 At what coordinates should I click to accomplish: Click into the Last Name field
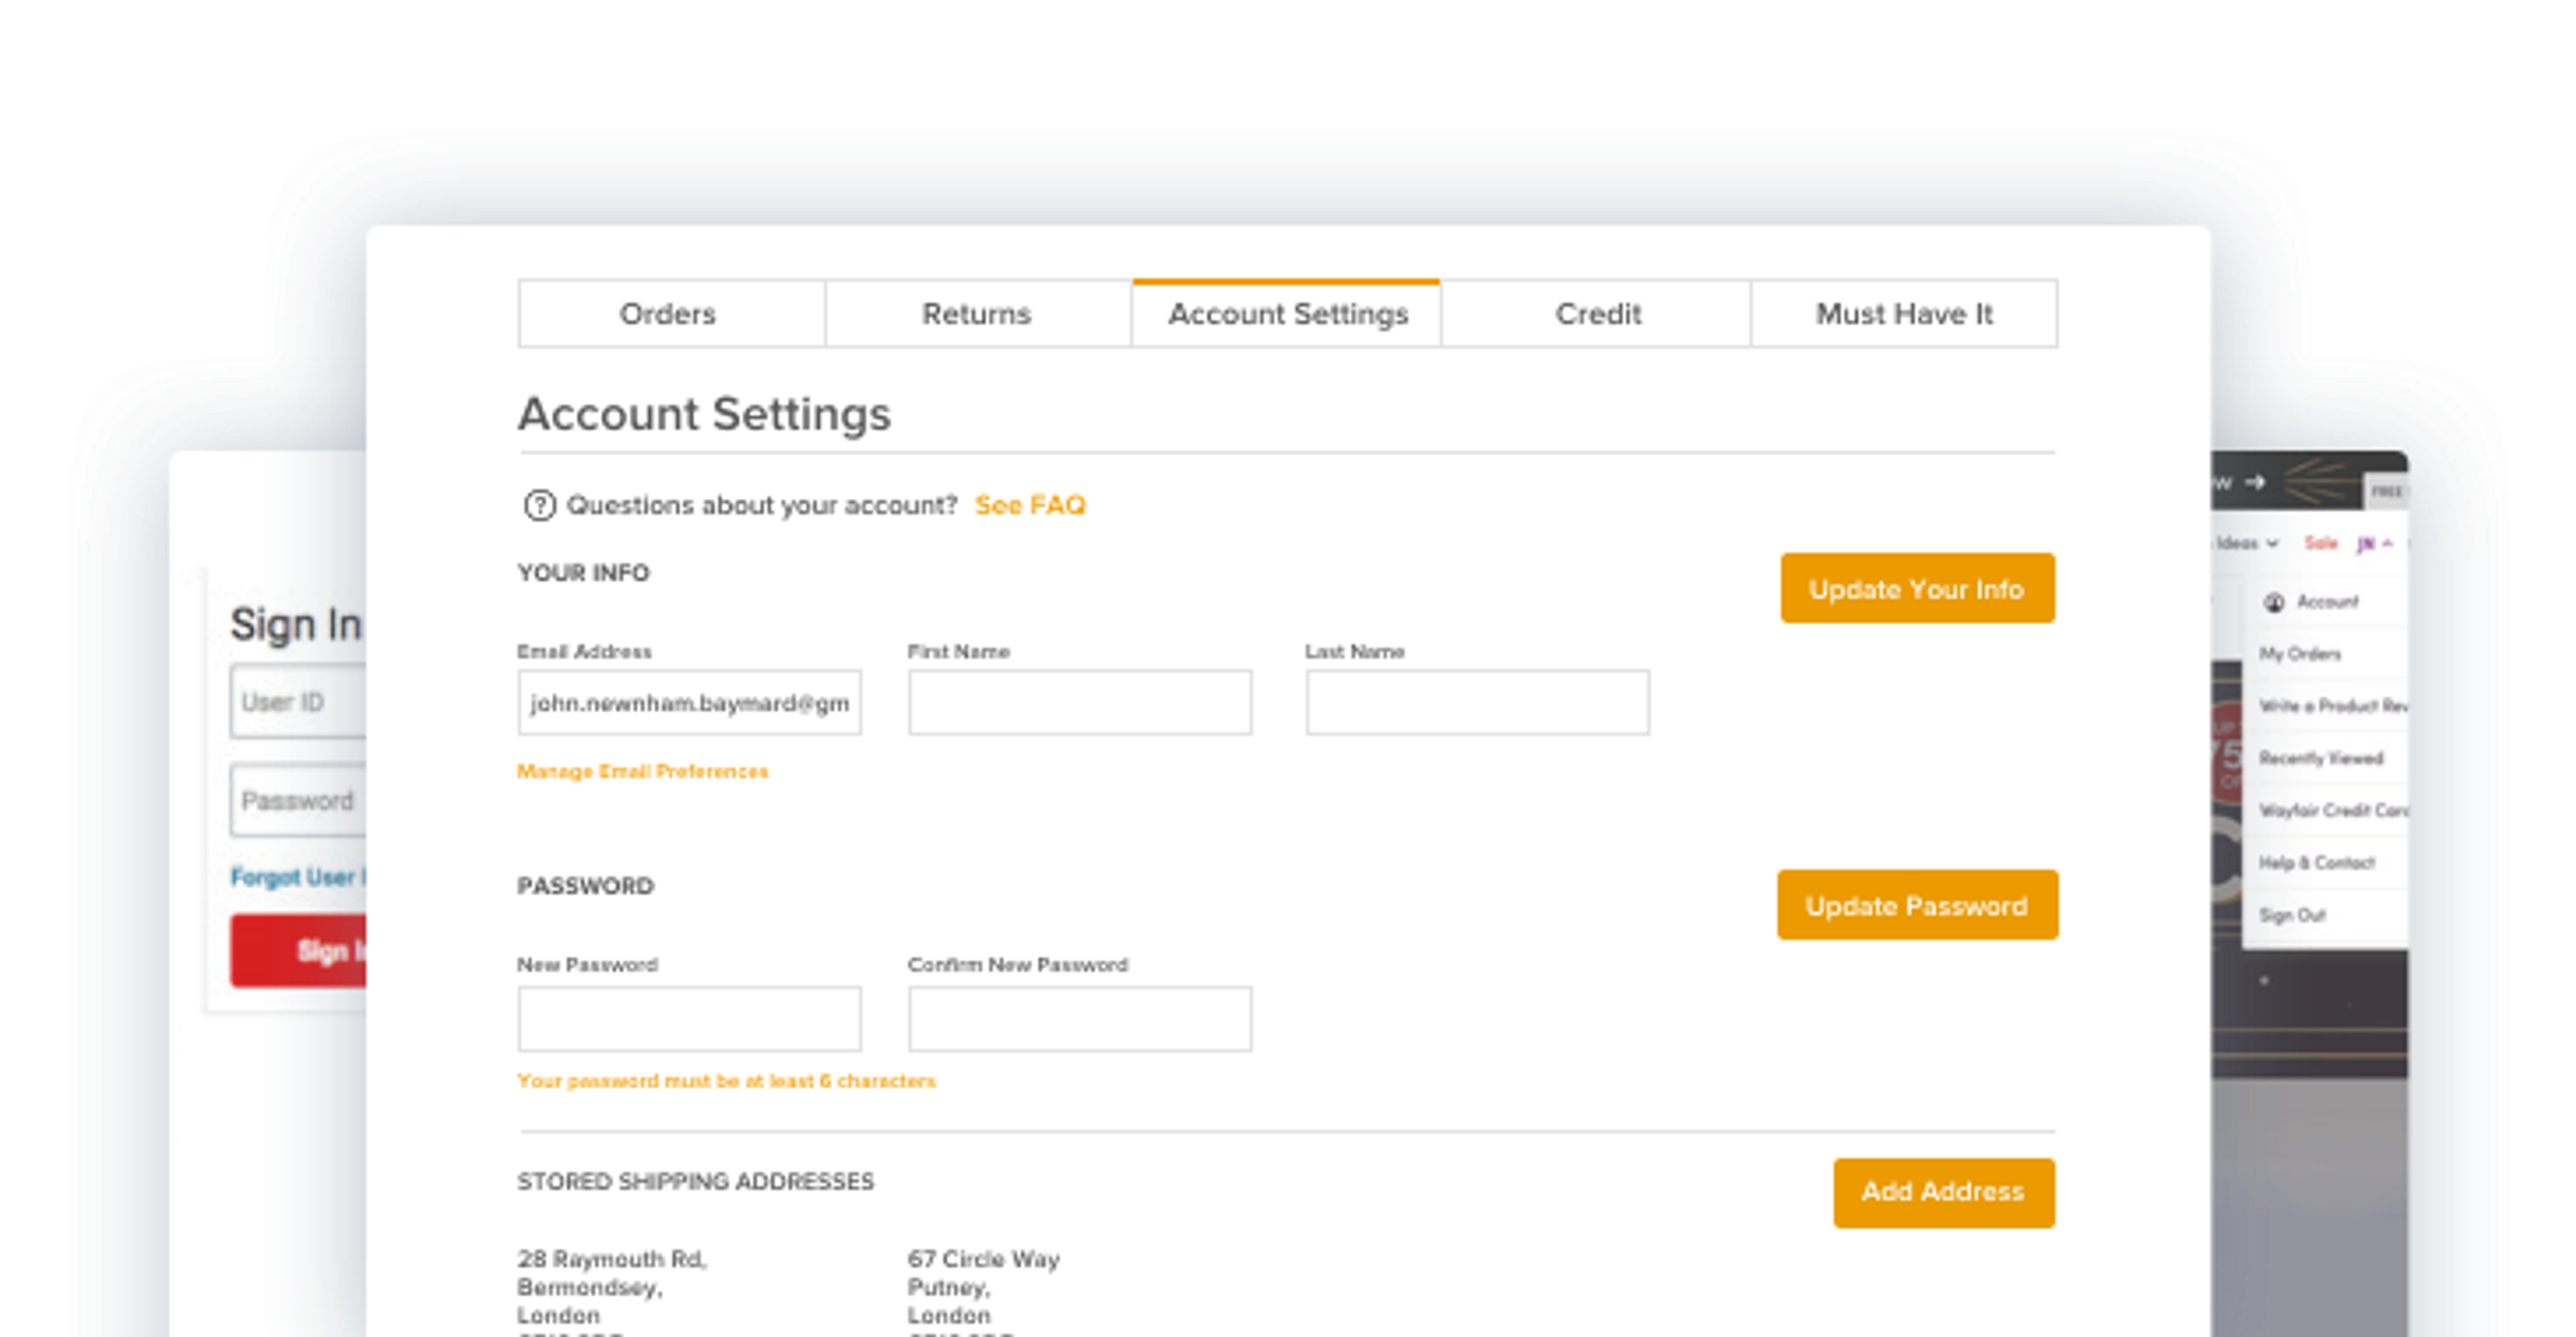tap(1477, 703)
